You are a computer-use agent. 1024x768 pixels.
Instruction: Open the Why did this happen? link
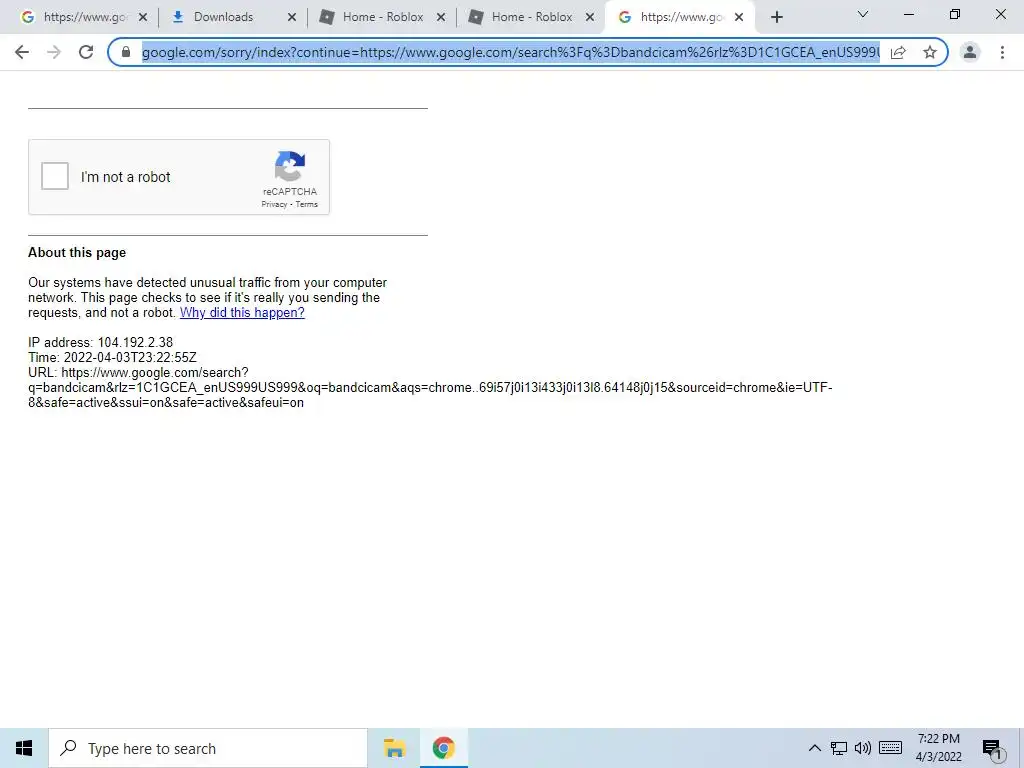[x=242, y=312]
